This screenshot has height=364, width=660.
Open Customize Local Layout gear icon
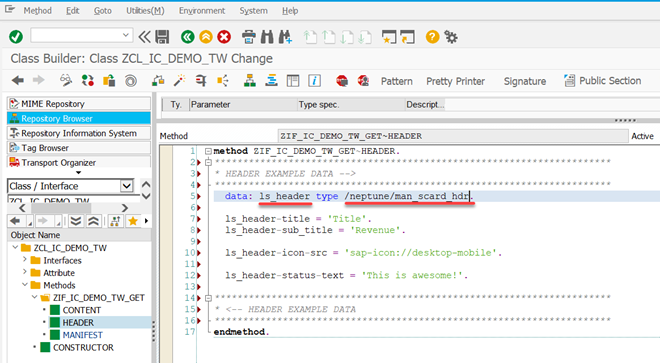coord(451,37)
